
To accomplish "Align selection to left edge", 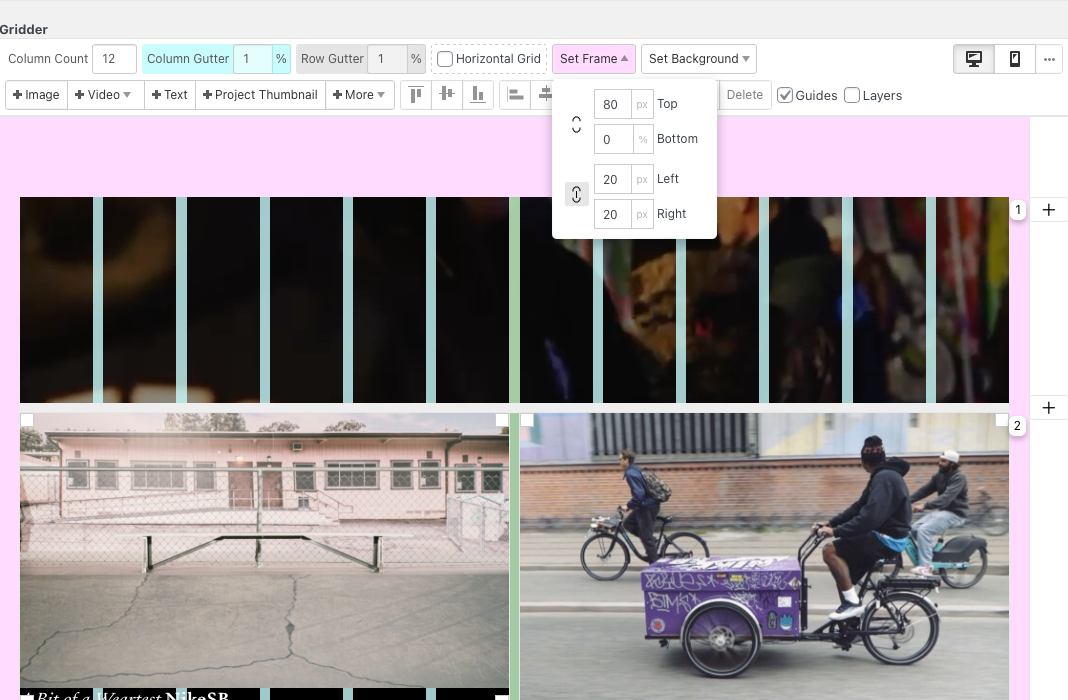I will (515, 95).
